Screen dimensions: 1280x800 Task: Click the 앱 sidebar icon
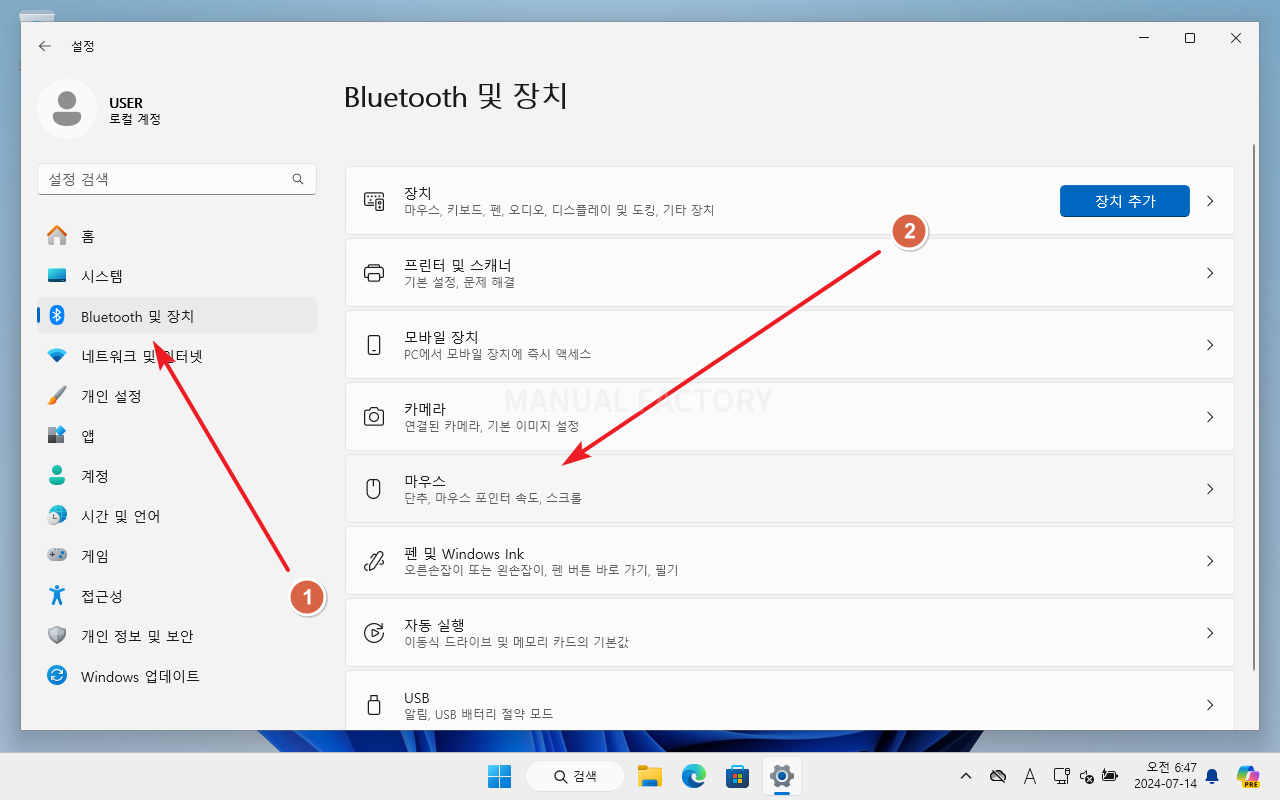[57, 436]
